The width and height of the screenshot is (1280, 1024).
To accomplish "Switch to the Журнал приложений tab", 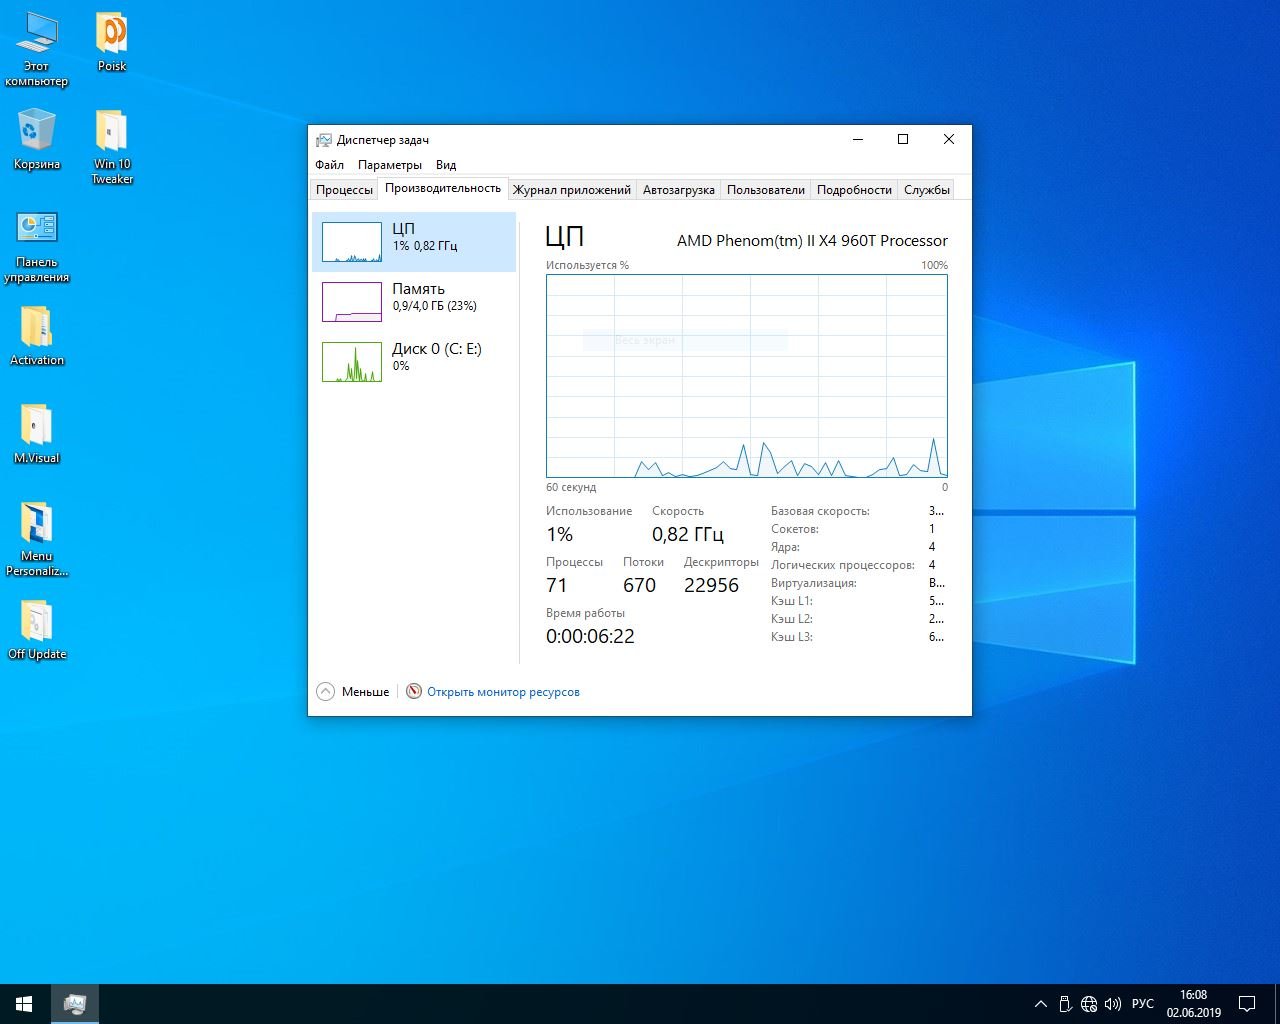I will click(x=571, y=190).
